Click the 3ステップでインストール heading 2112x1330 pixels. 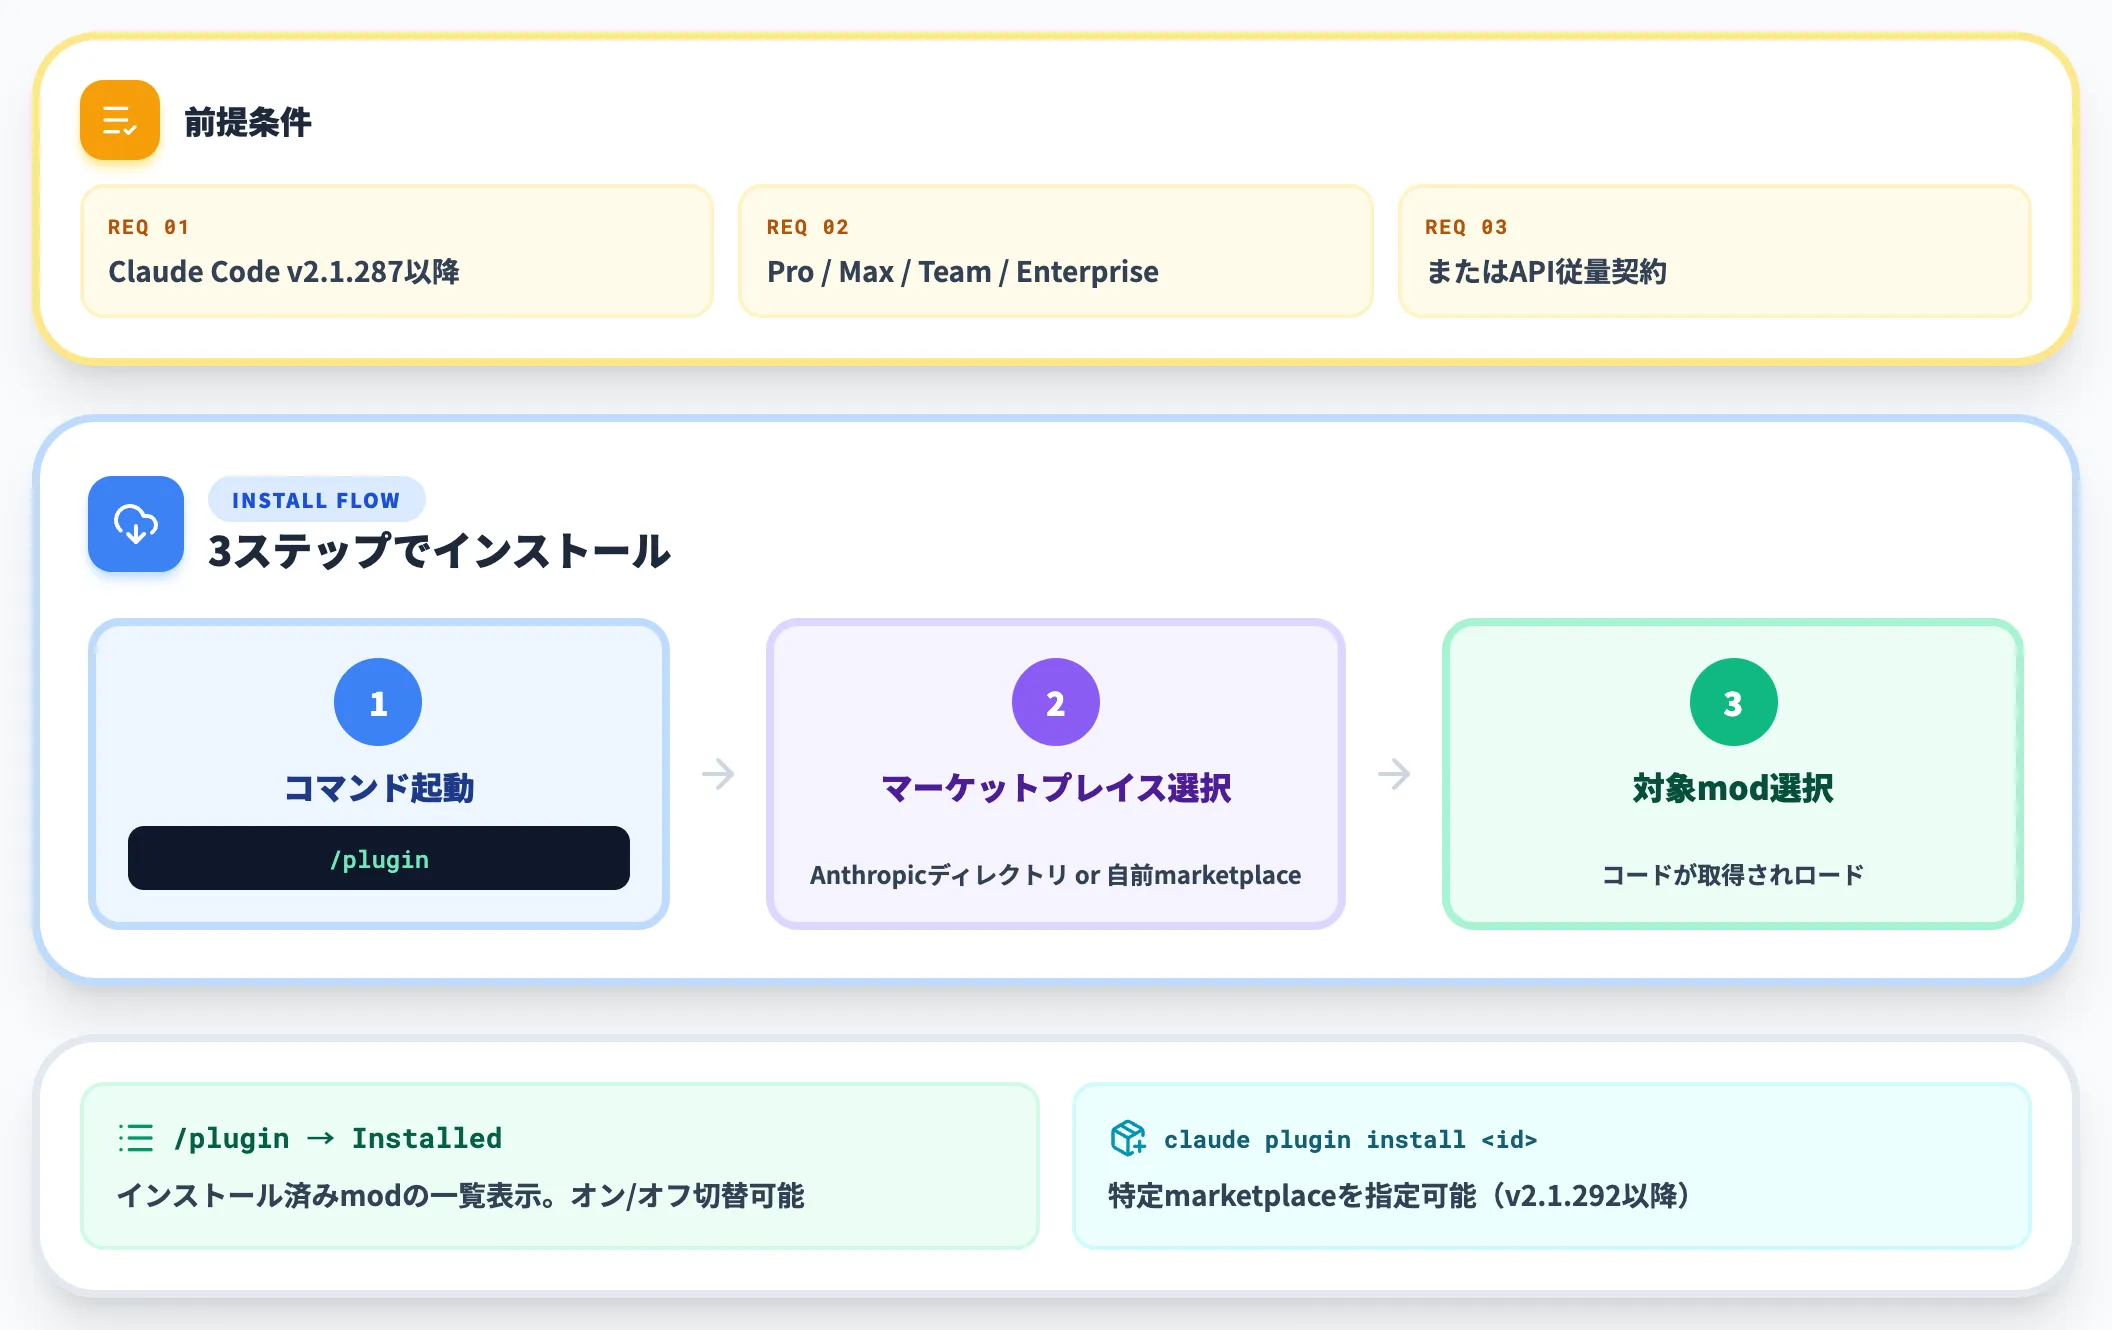439,551
